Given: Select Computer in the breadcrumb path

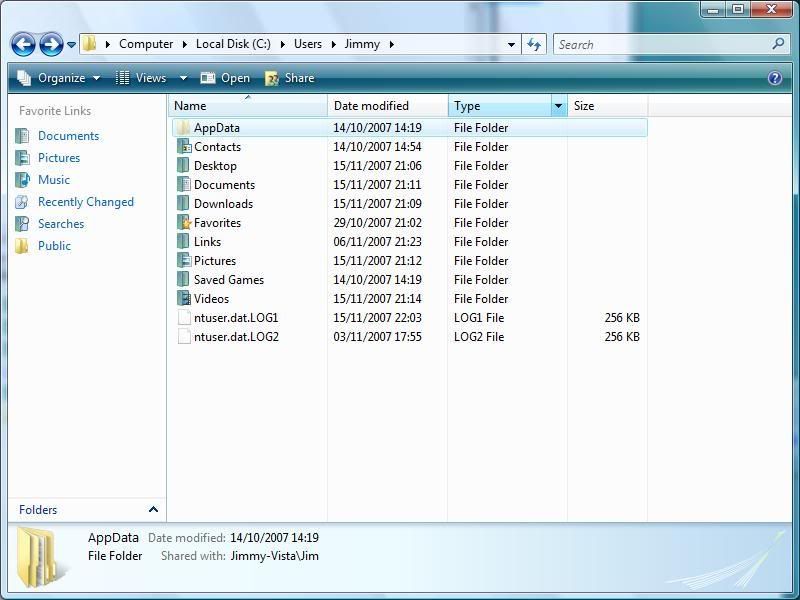Looking at the screenshot, I should 146,44.
